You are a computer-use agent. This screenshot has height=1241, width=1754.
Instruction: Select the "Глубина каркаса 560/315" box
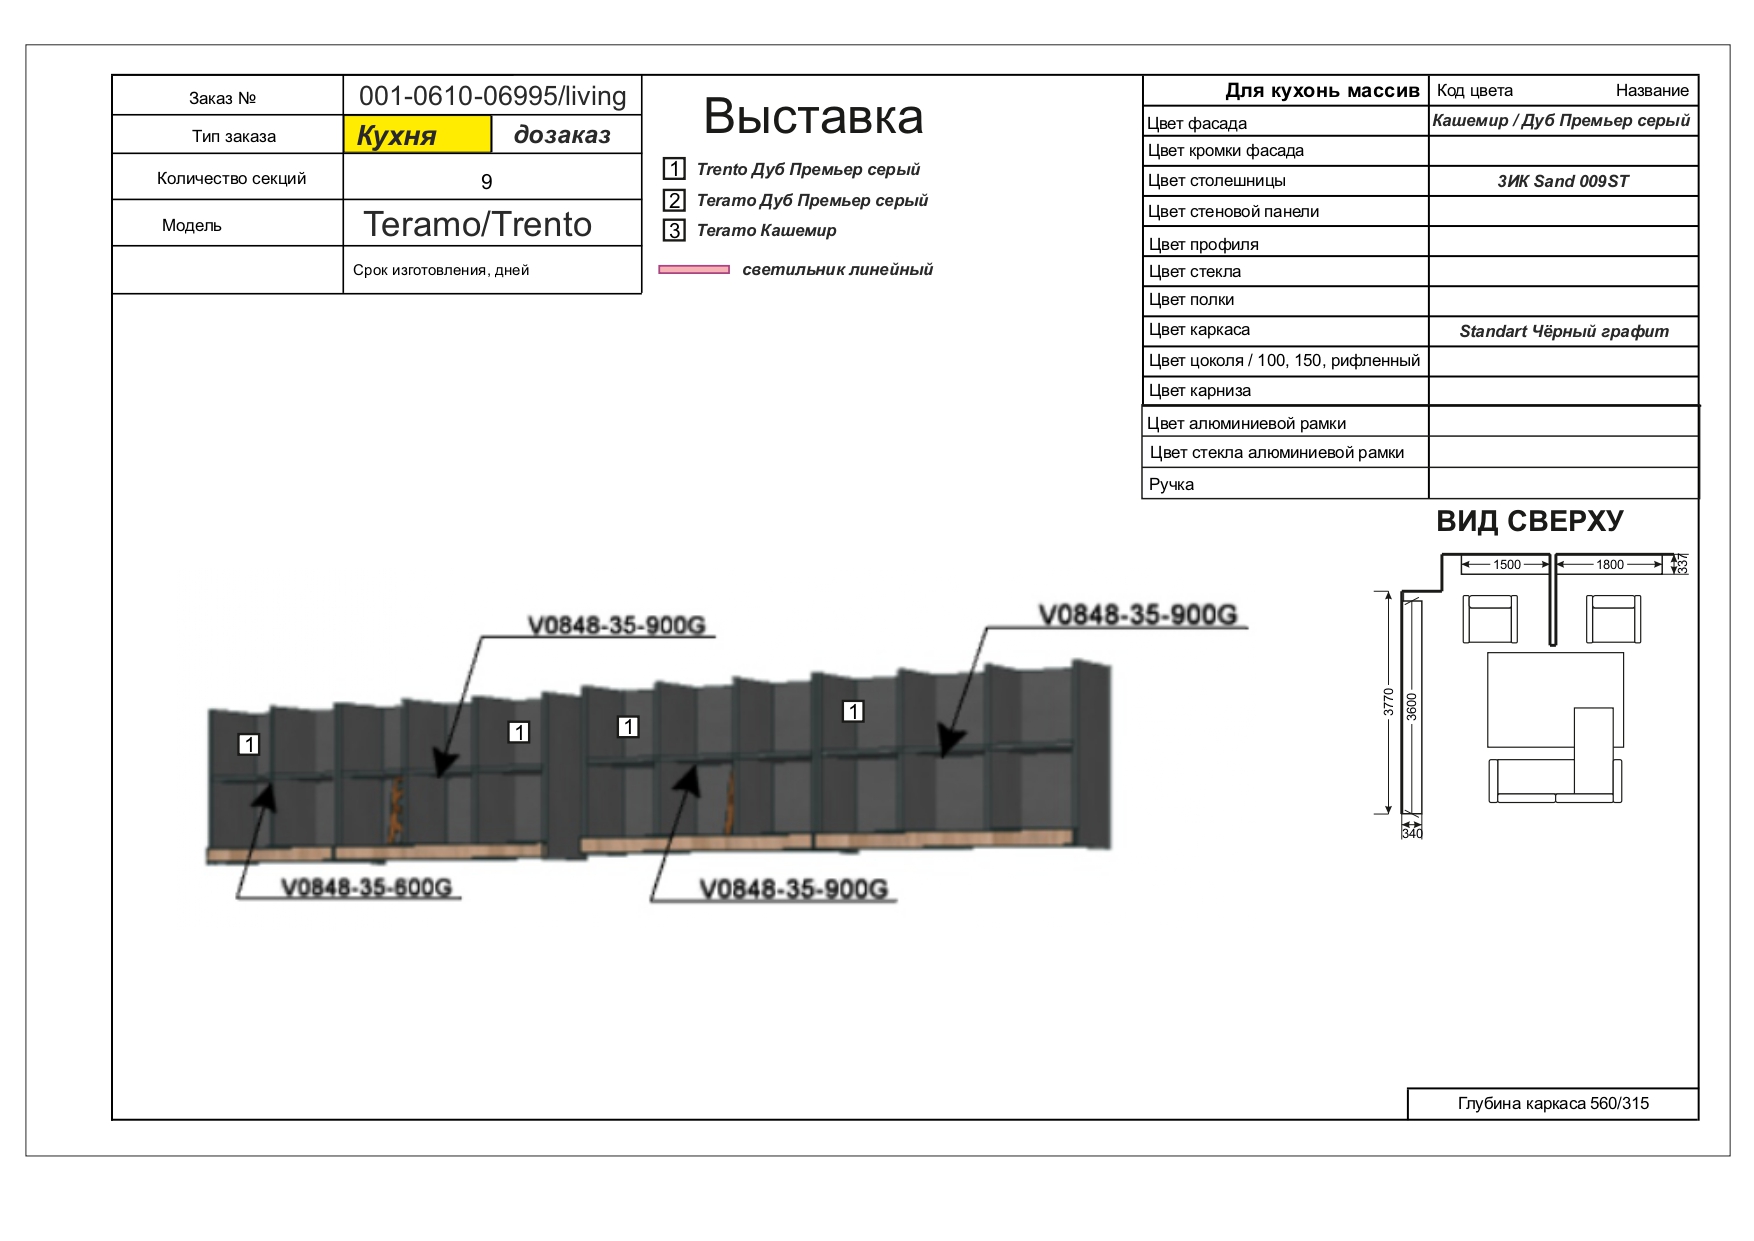point(1552,1103)
